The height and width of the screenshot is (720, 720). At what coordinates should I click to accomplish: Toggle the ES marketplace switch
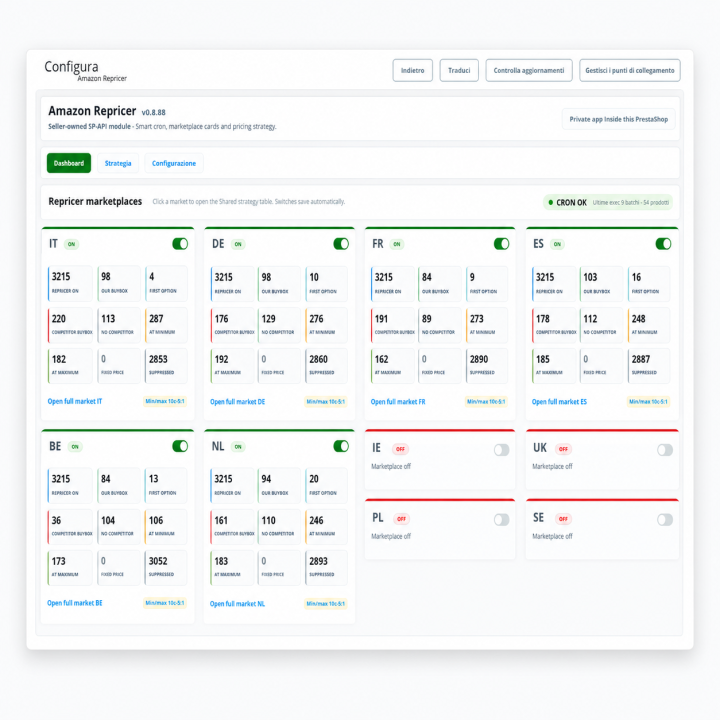(664, 244)
